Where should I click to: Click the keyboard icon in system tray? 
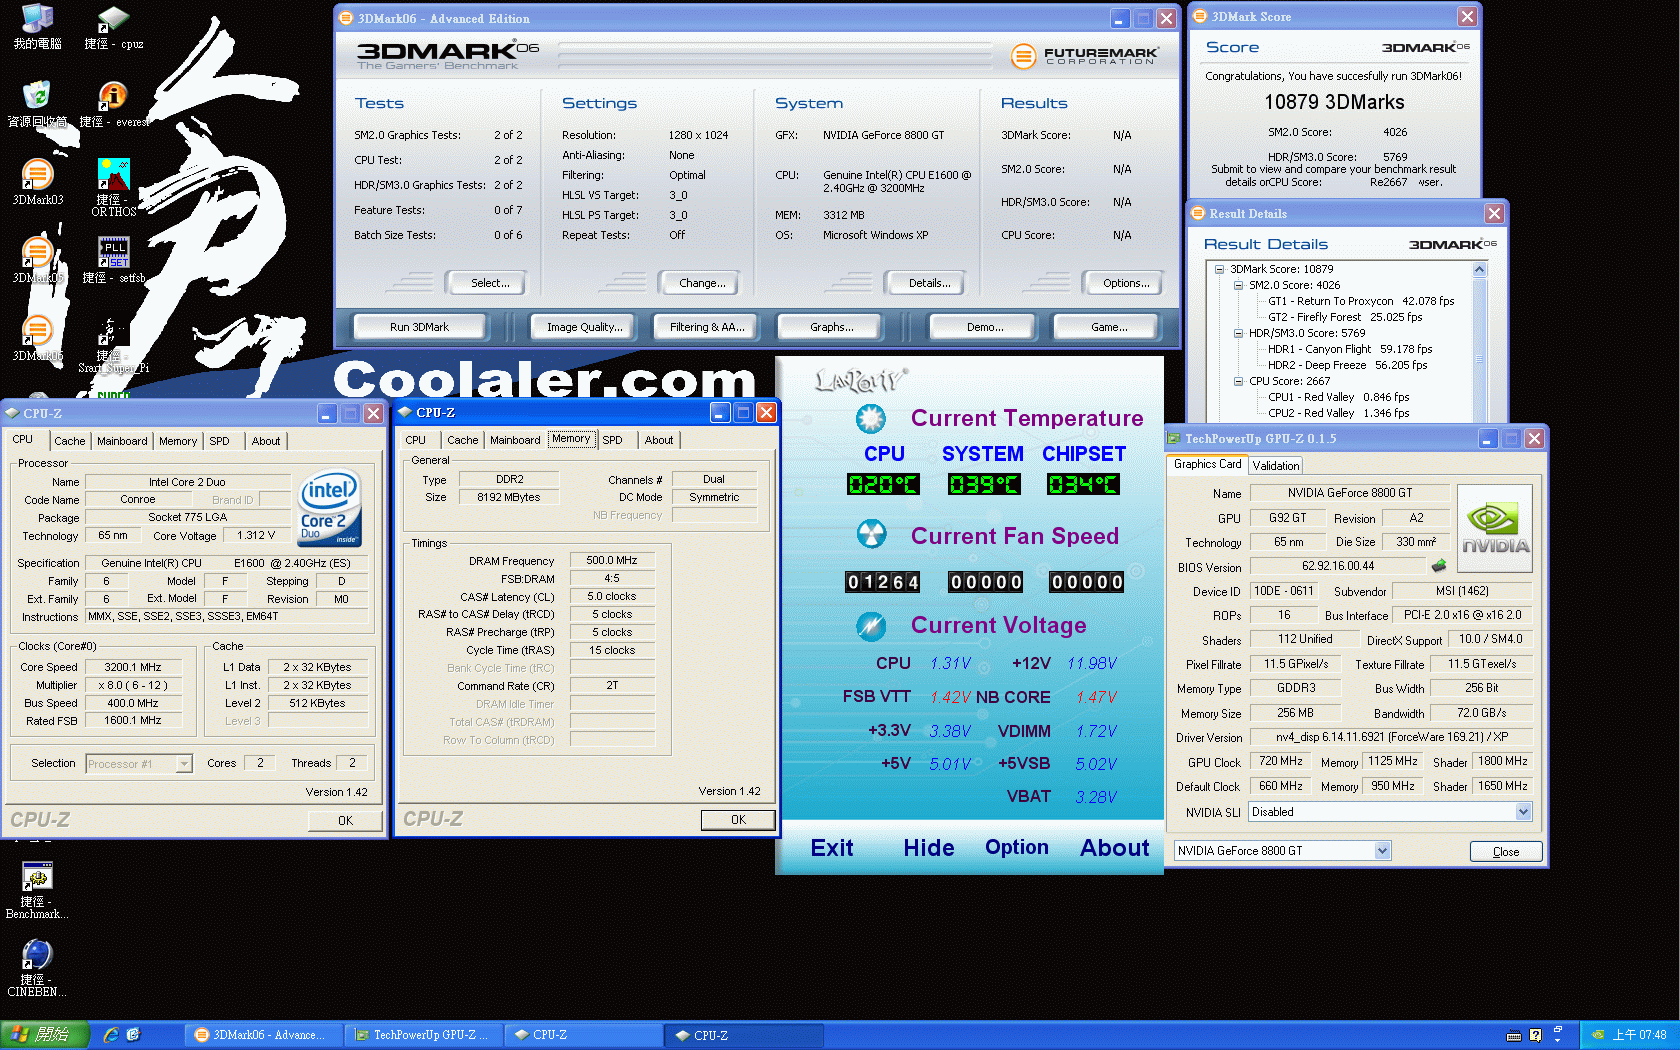(x=1514, y=1035)
